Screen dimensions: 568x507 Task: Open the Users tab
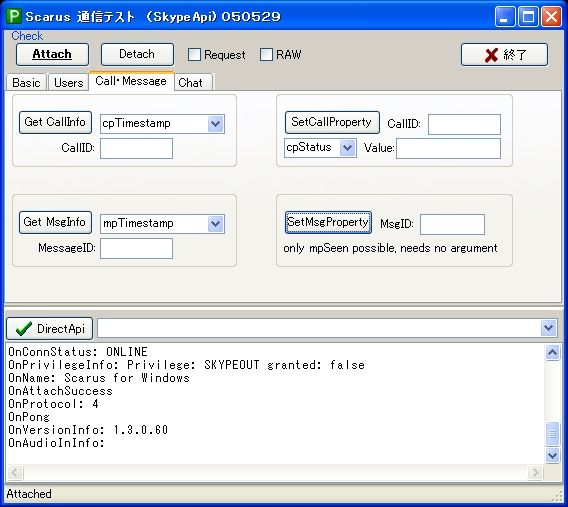68,83
